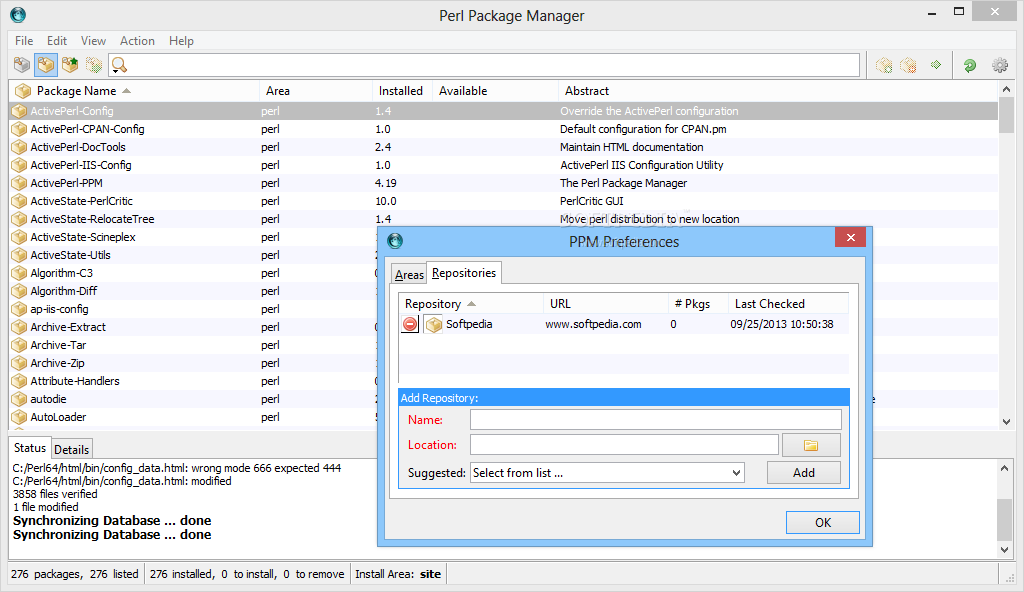Show all packages toolbar icon
Viewport: 1024px width, 592px height.
click(x=22, y=65)
